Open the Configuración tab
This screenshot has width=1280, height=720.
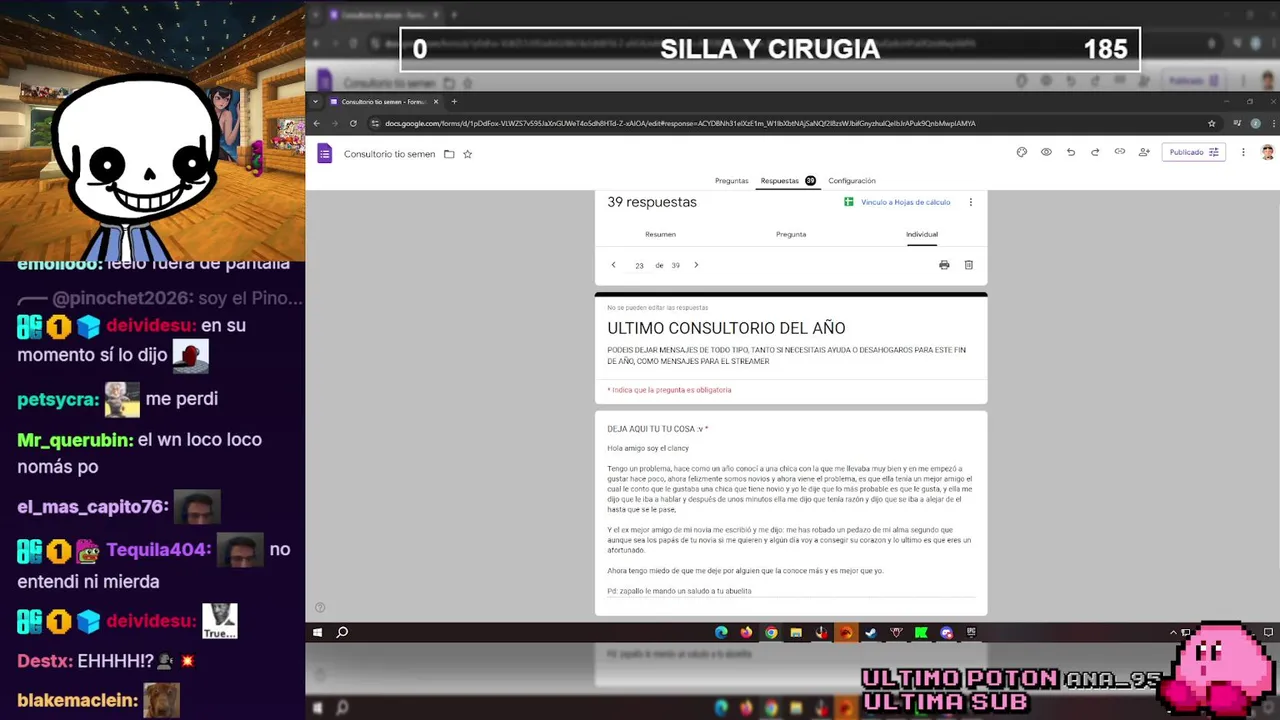tap(852, 181)
